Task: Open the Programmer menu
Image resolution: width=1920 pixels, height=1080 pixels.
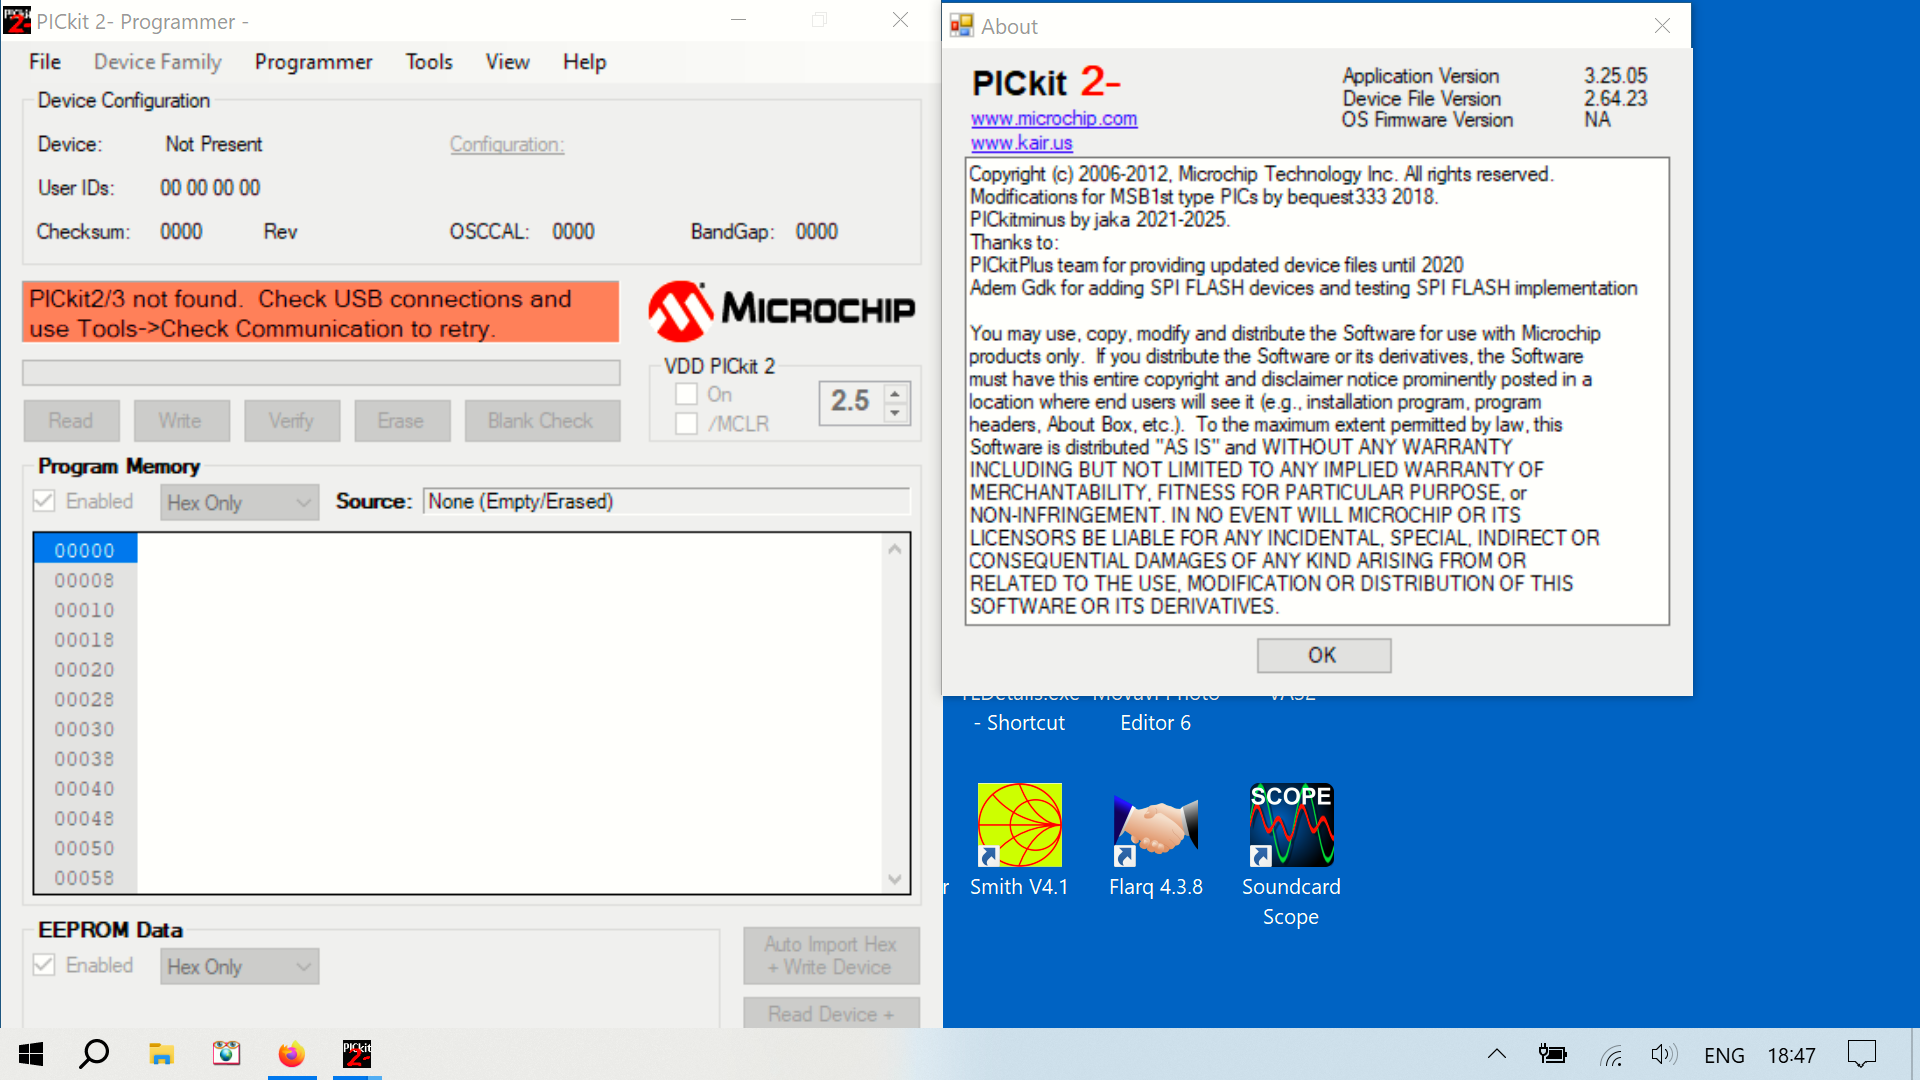Action: tap(313, 62)
